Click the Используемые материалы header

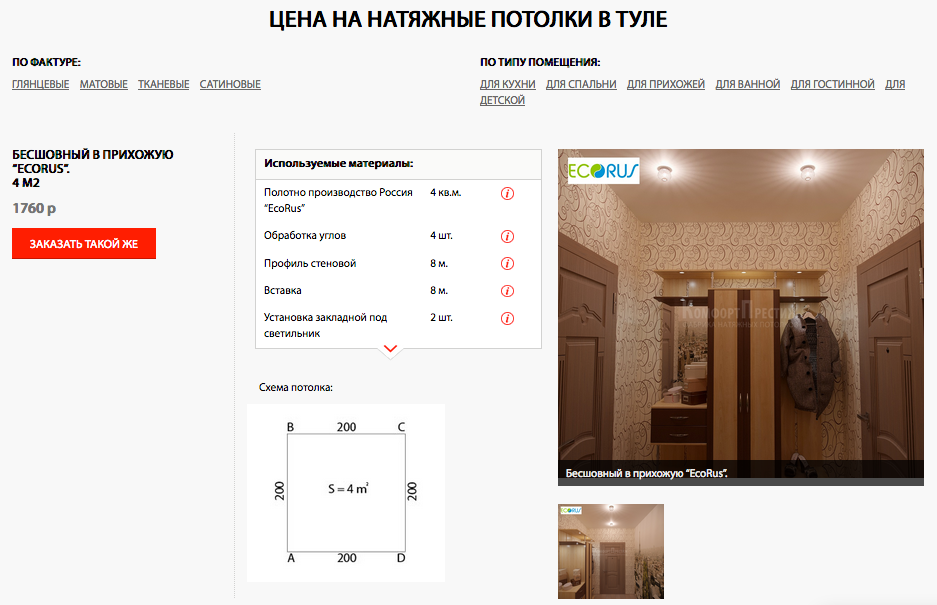339,163
